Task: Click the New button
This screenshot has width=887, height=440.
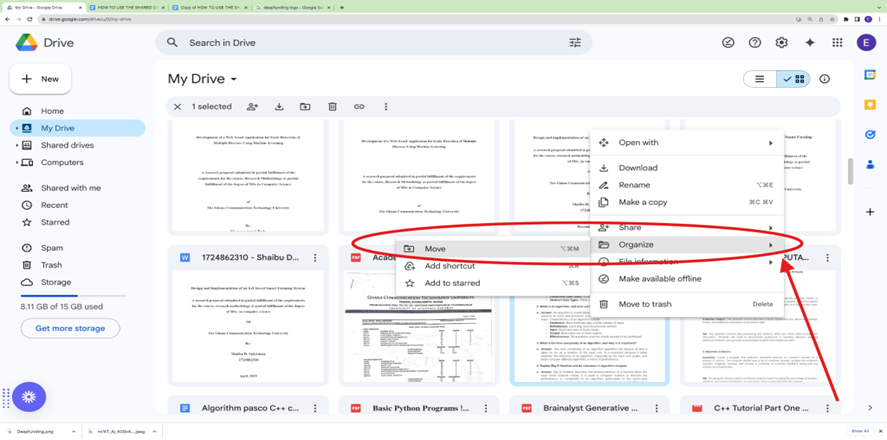Action: (40, 78)
